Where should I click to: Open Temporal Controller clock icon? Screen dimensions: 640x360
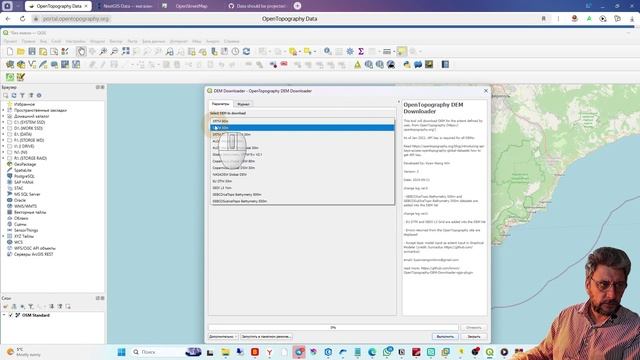(x=236, y=51)
